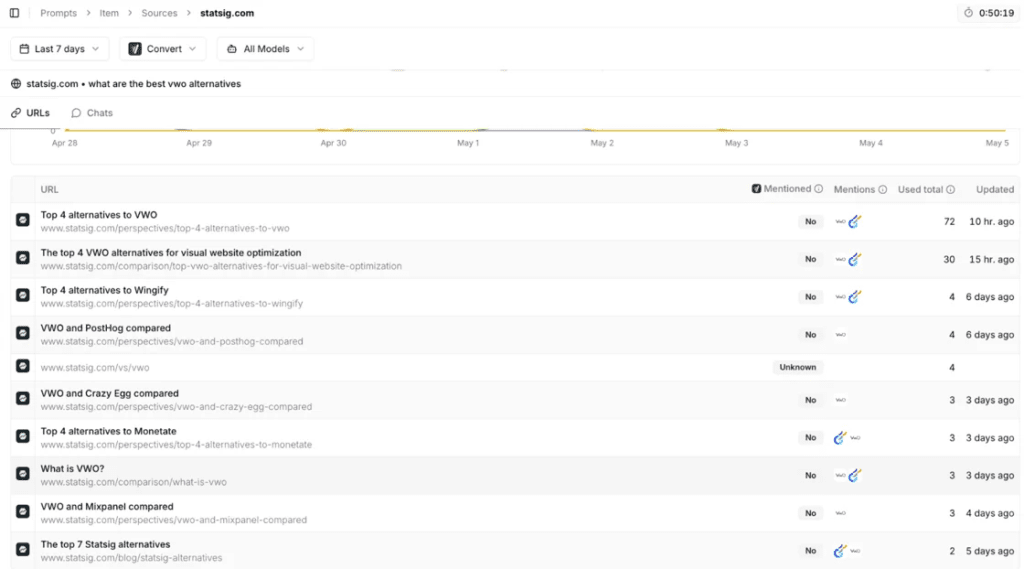The width and height of the screenshot is (1024, 569).
Task: Toggle the sidebar panel icon
Action: [14, 12]
